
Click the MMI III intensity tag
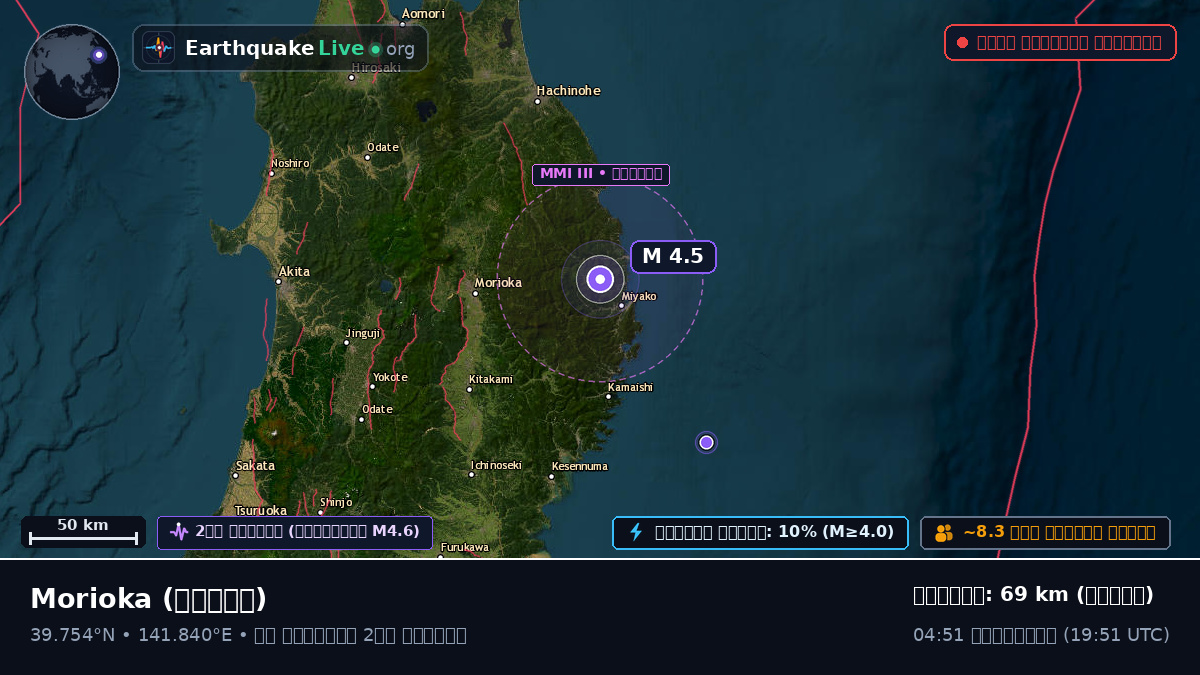(600, 174)
